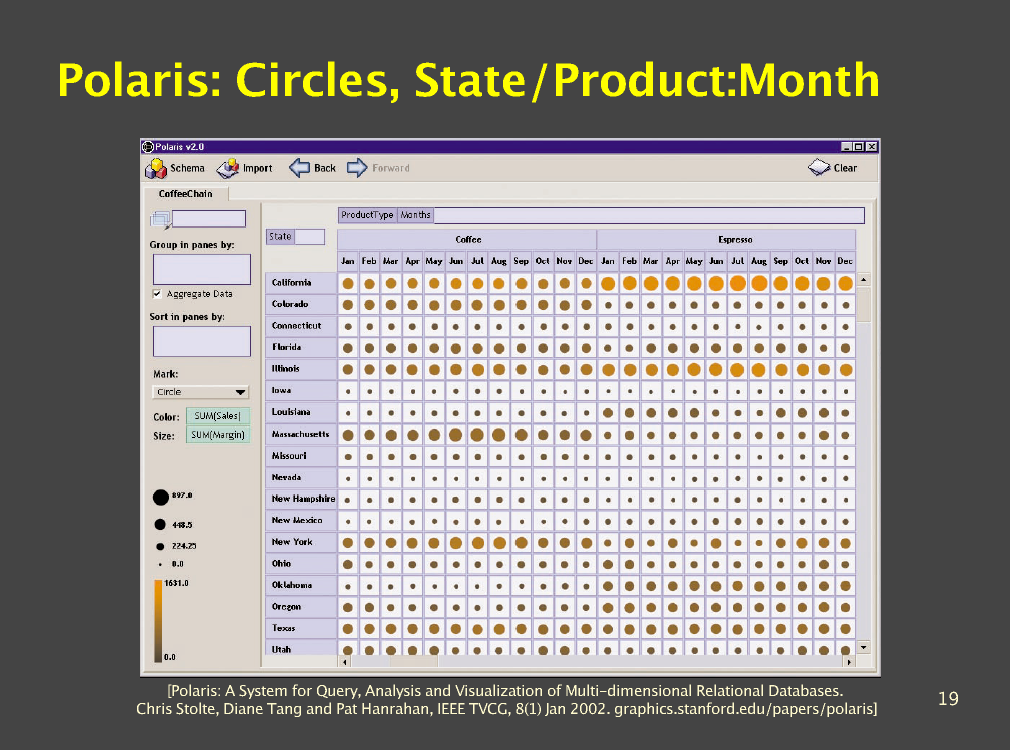This screenshot has width=1010, height=750.
Task: Click the horizontal scrollbar right arrow
Action: 849,662
